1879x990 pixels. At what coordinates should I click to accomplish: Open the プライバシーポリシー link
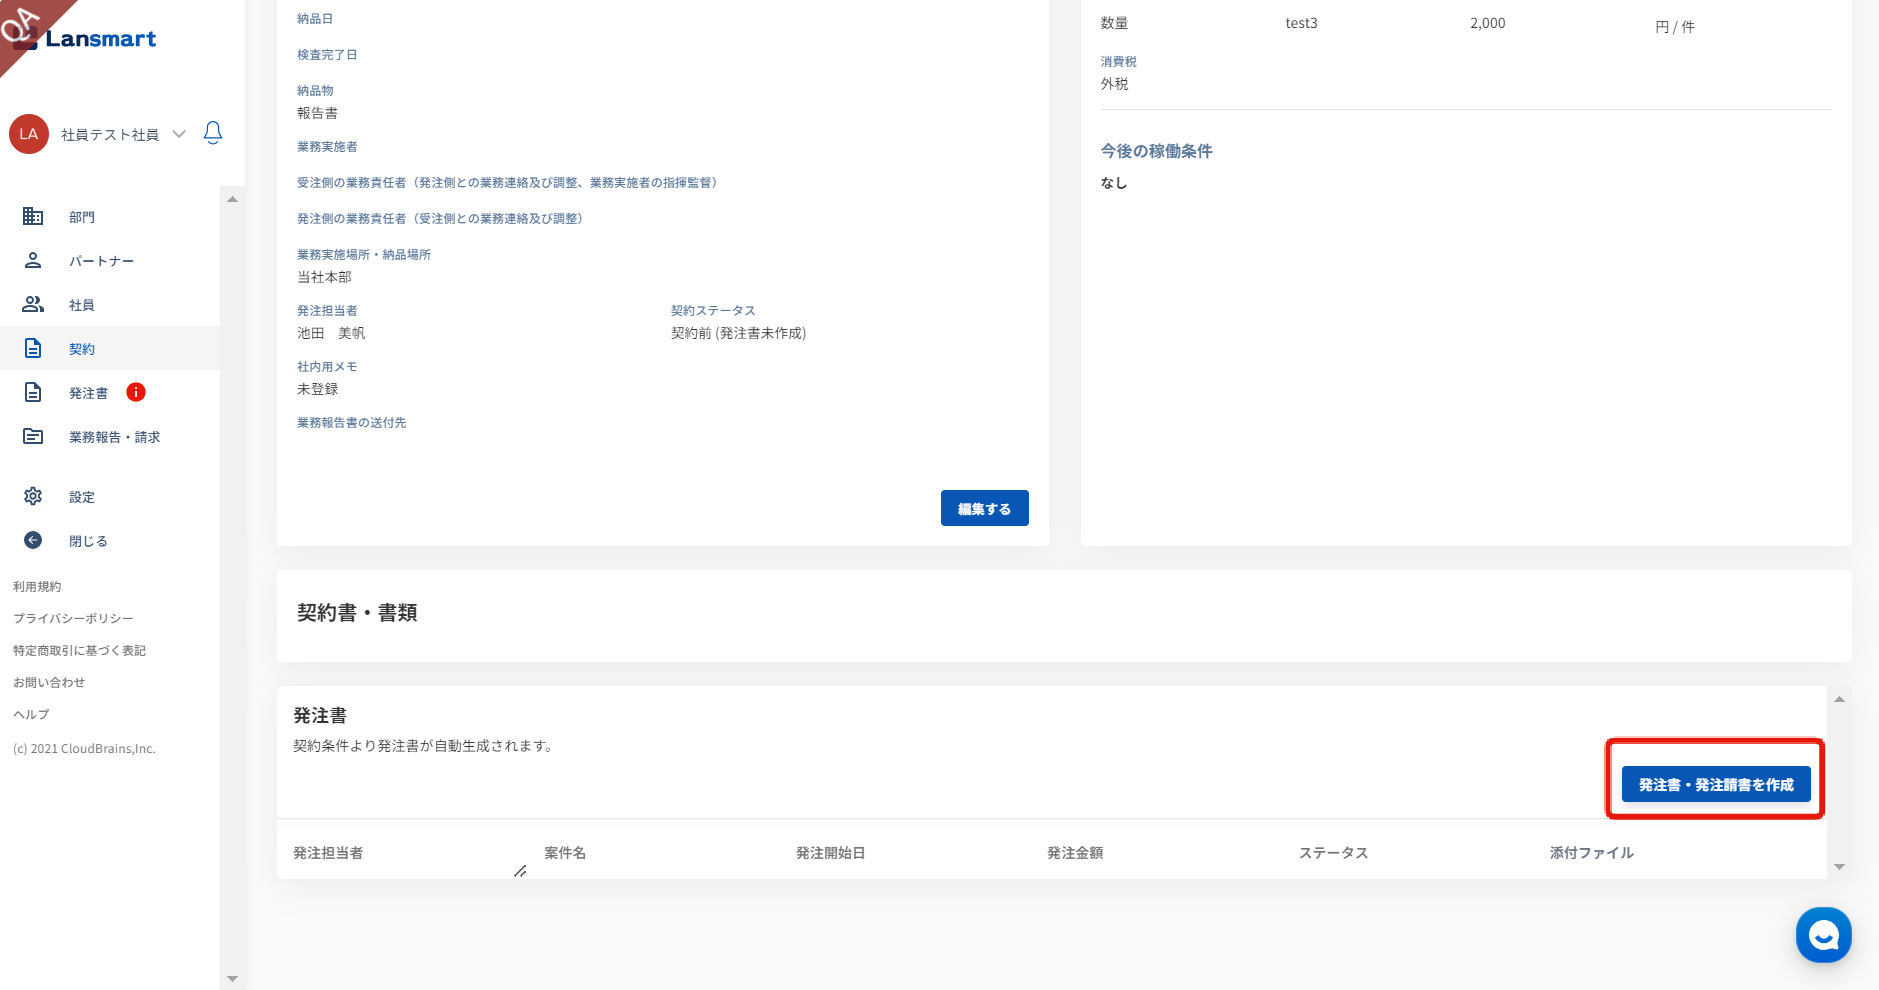click(73, 619)
